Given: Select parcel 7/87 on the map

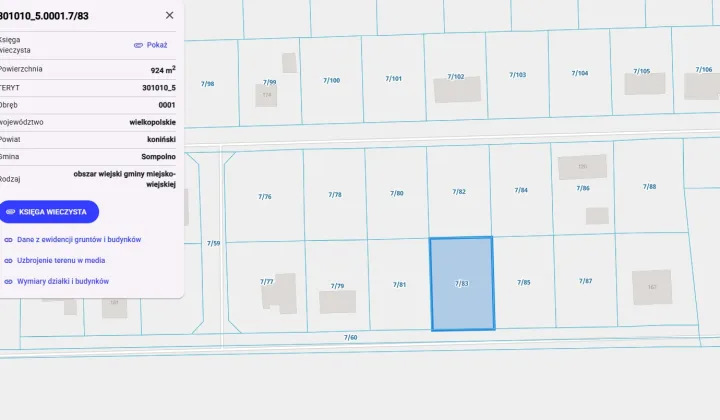Looking at the screenshot, I should click(x=585, y=280).
